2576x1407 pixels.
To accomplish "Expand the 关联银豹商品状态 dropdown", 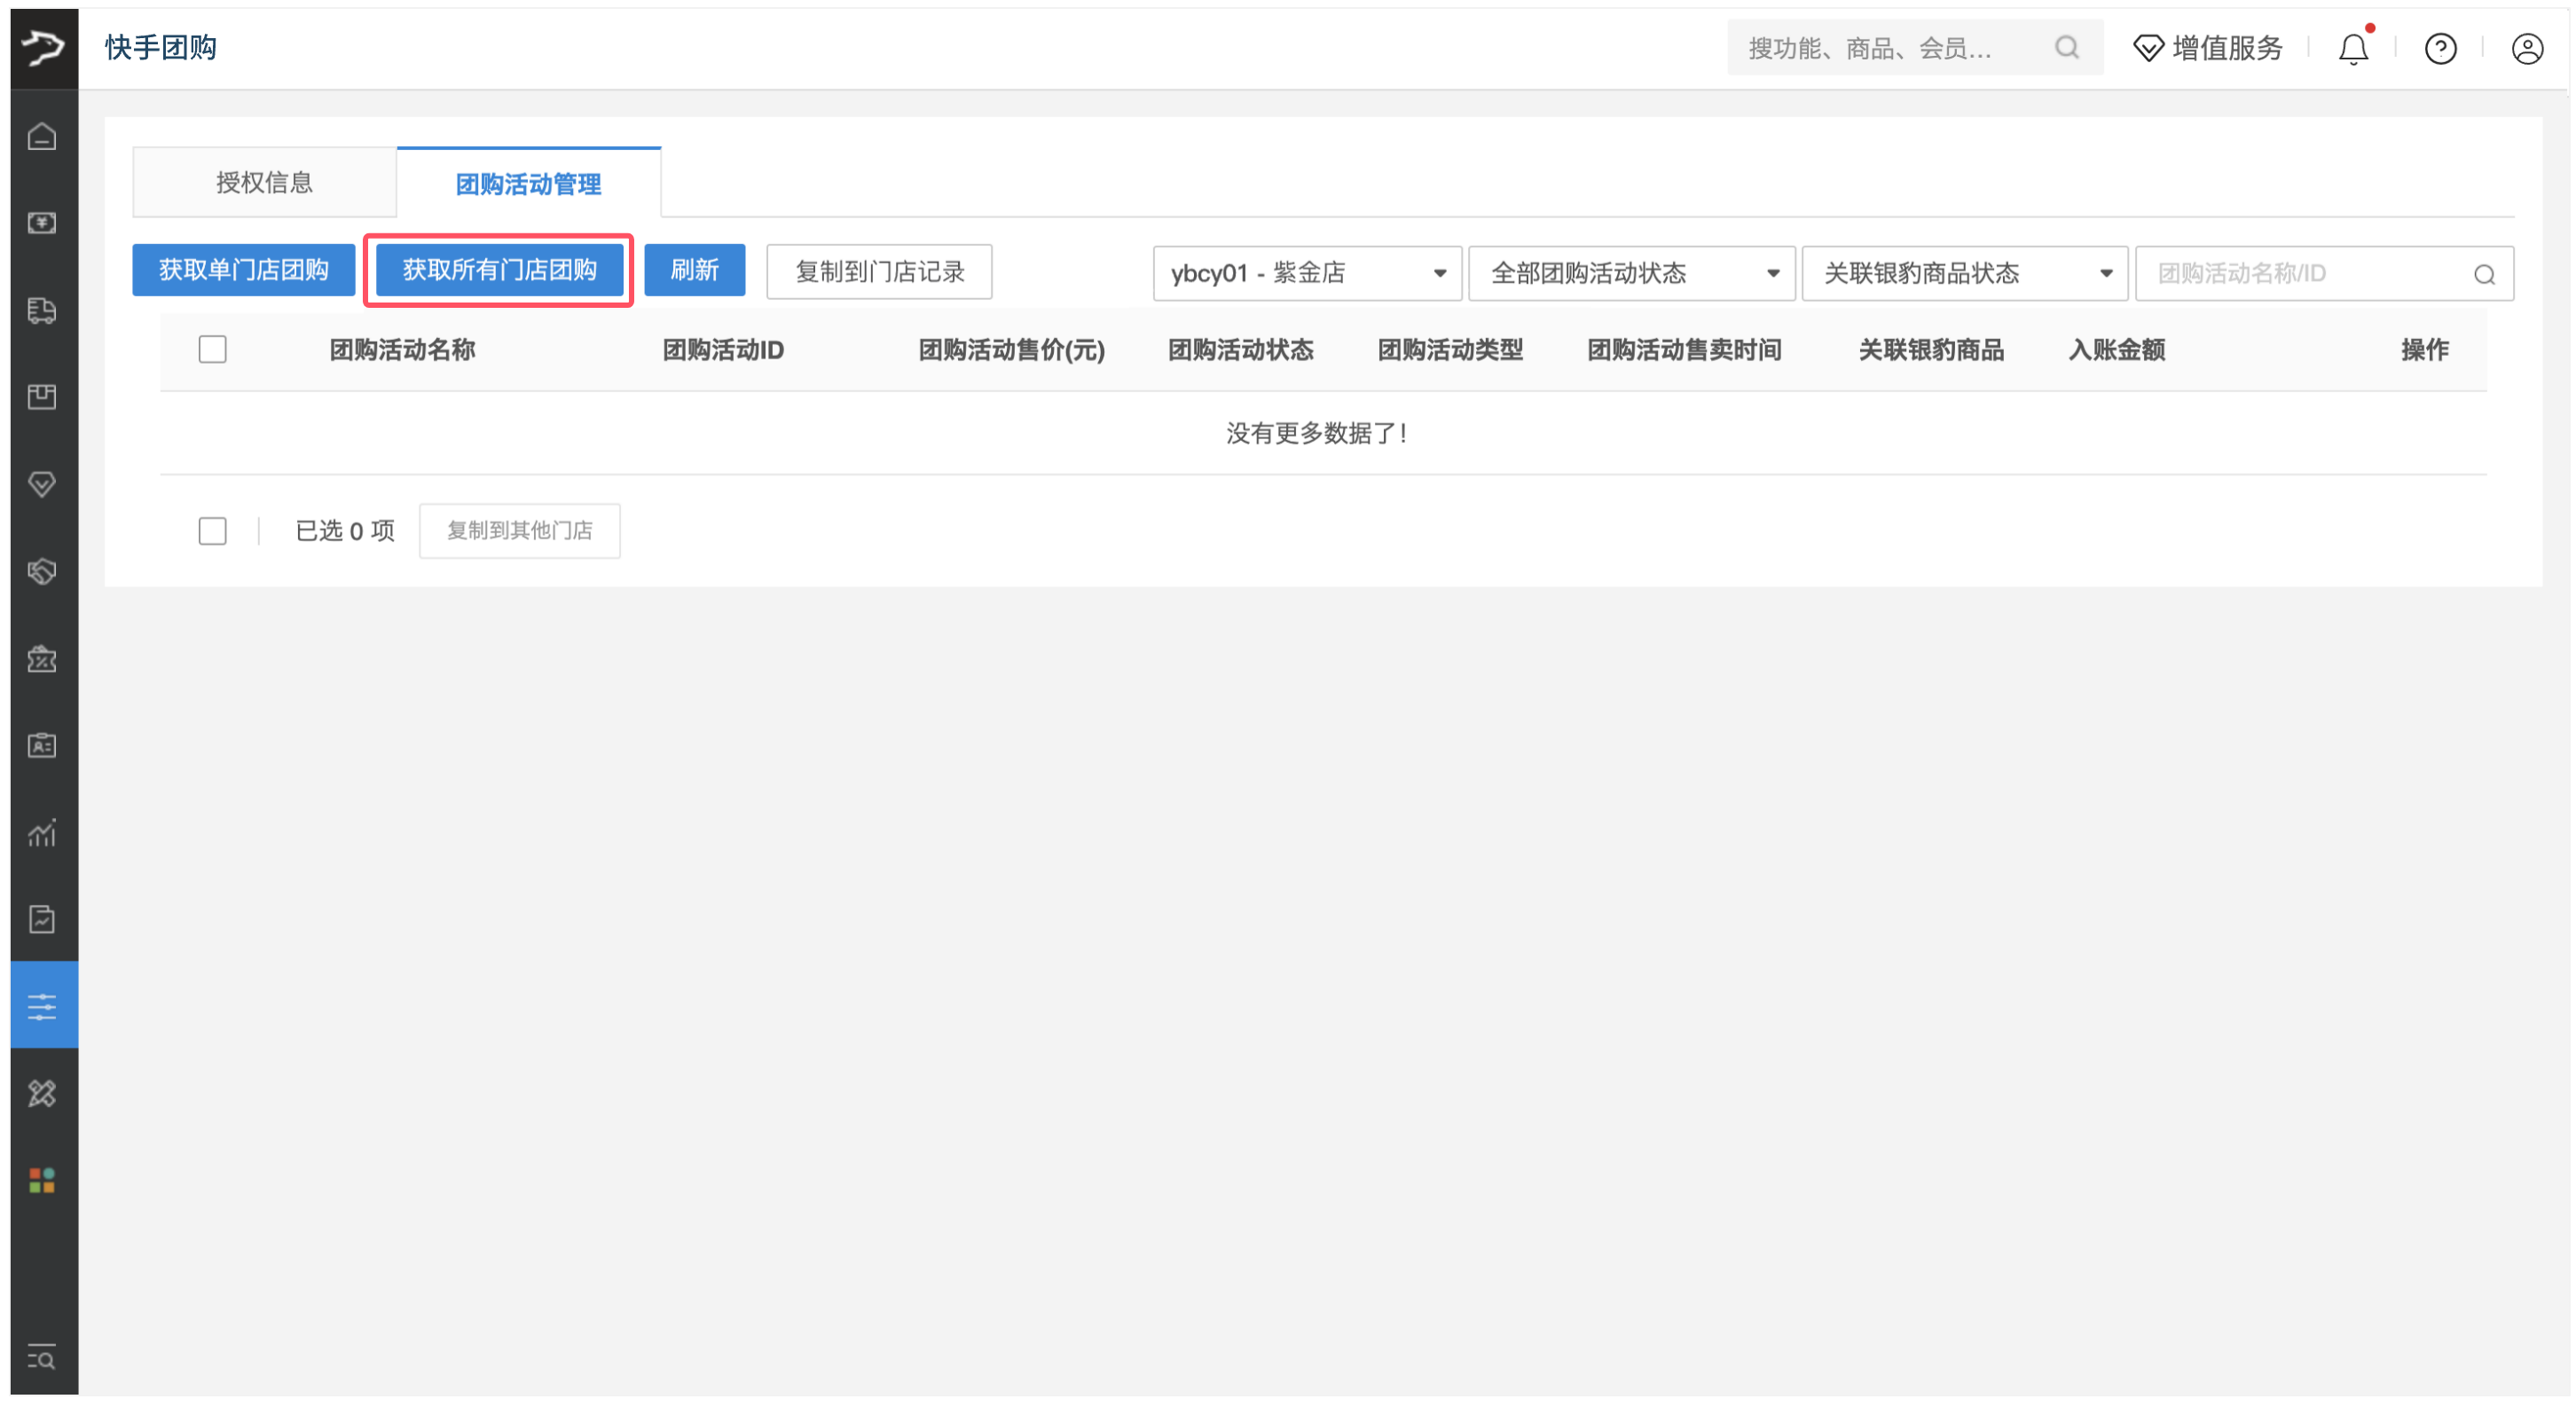I will [1964, 273].
